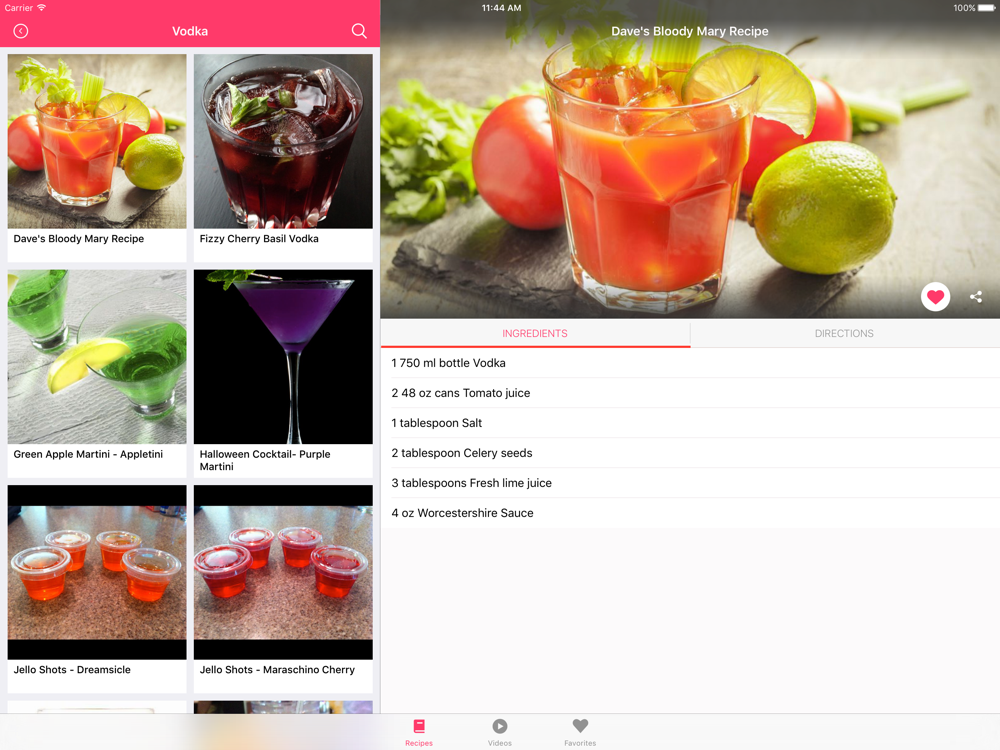The width and height of the screenshot is (1000, 750).
Task: Open Jello Shots Dreamsicle photo
Action: pyautogui.click(x=97, y=572)
